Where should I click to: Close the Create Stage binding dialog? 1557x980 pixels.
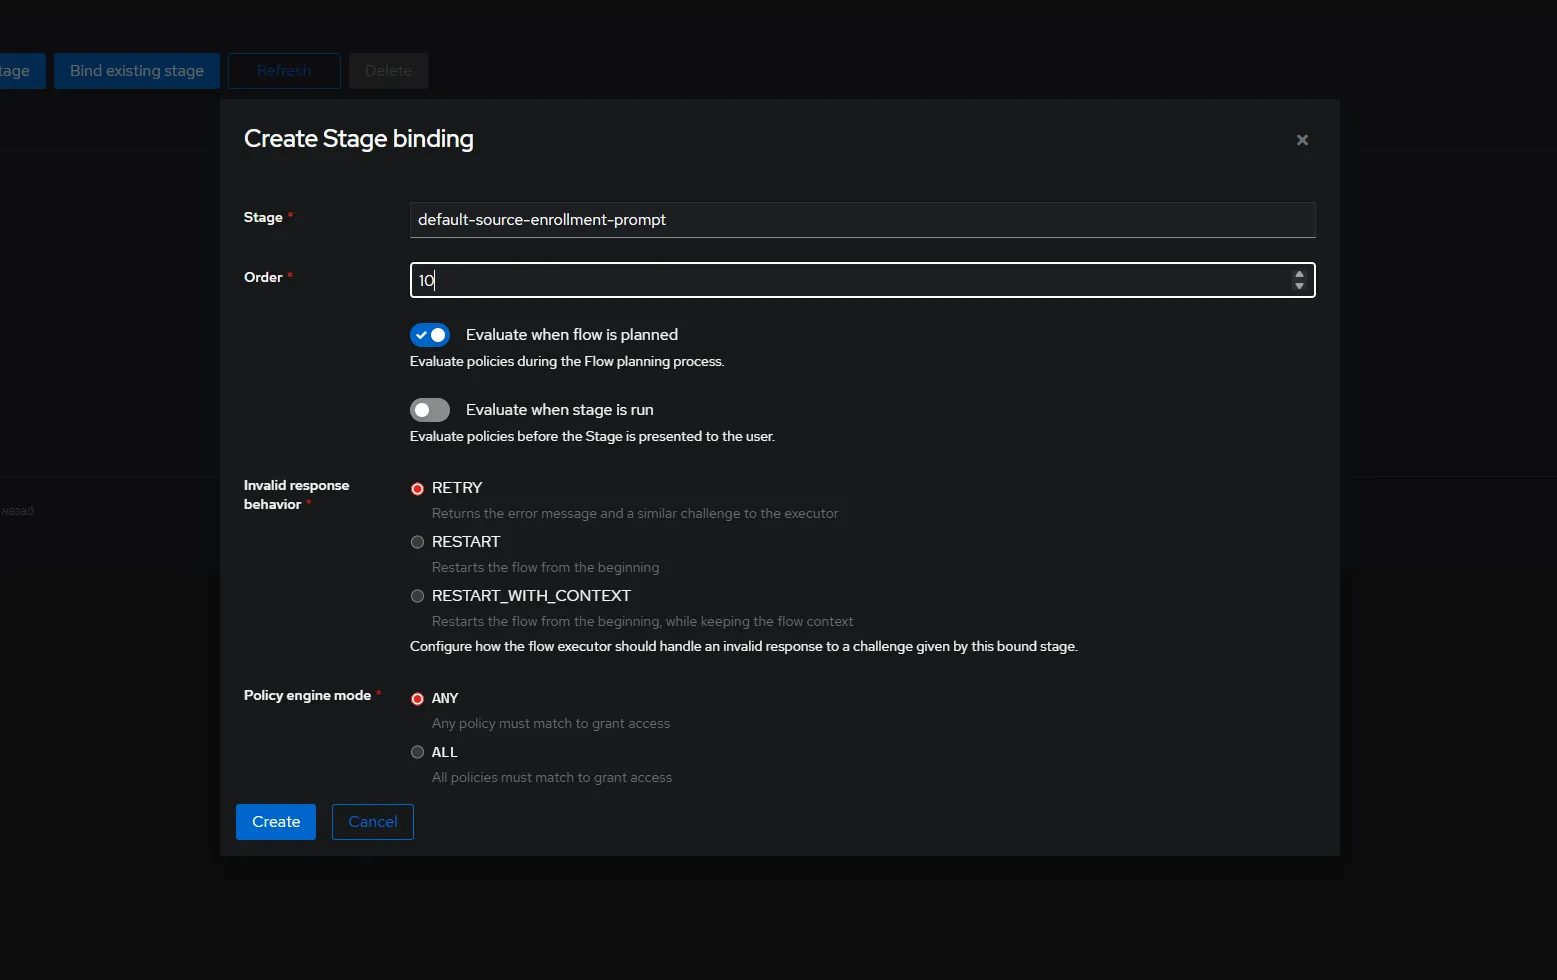click(x=1302, y=140)
